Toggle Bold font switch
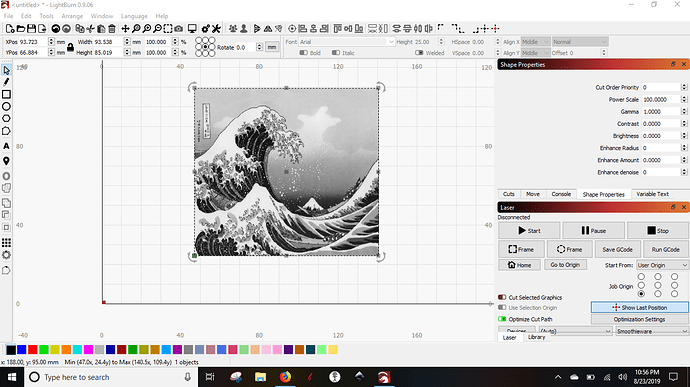 [x=304, y=53]
